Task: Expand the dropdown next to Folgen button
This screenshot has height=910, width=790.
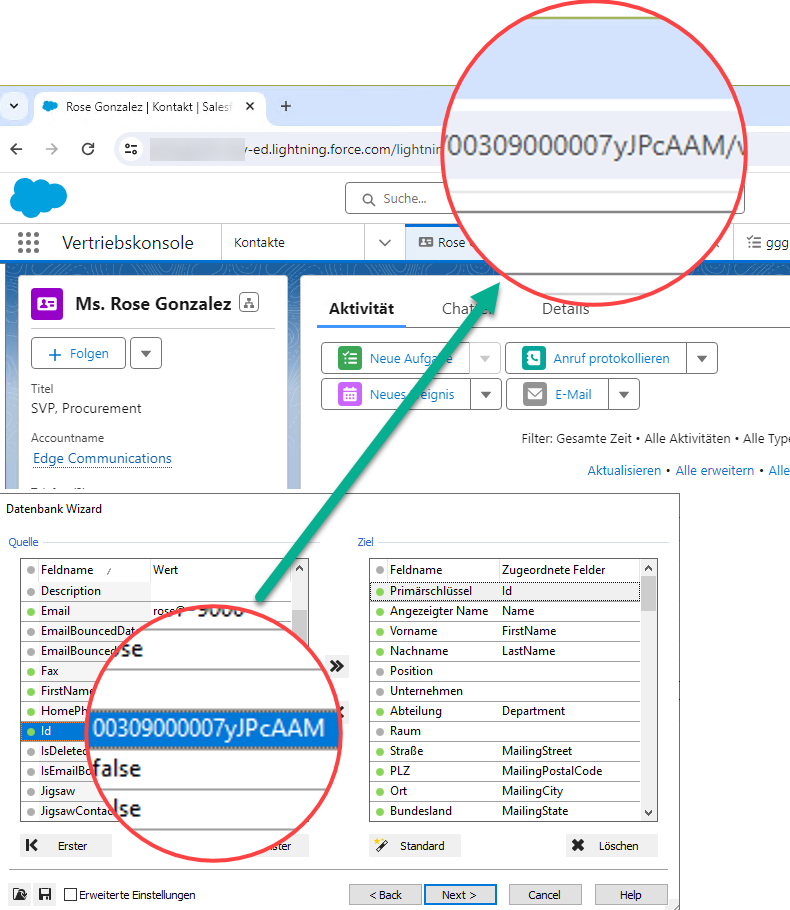Action: tap(146, 354)
